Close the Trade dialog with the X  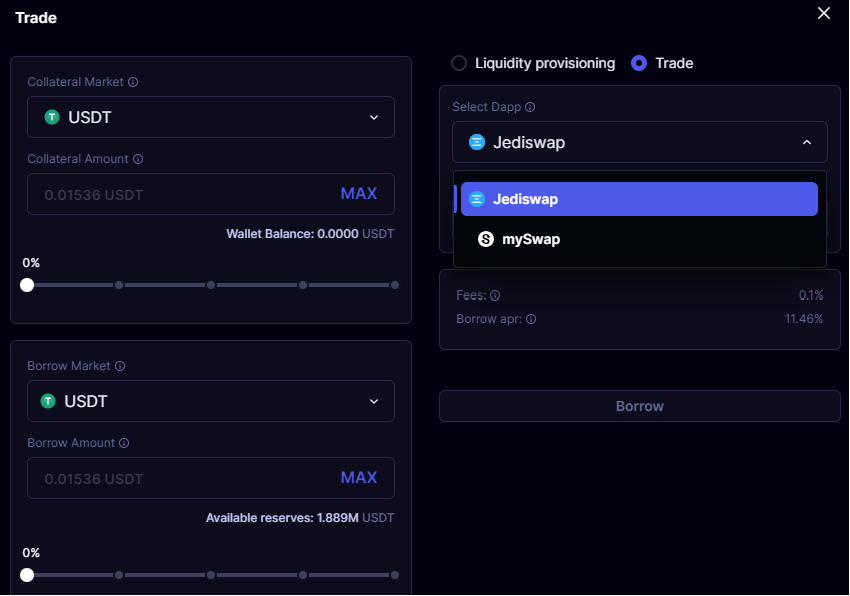click(x=823, y=14)
